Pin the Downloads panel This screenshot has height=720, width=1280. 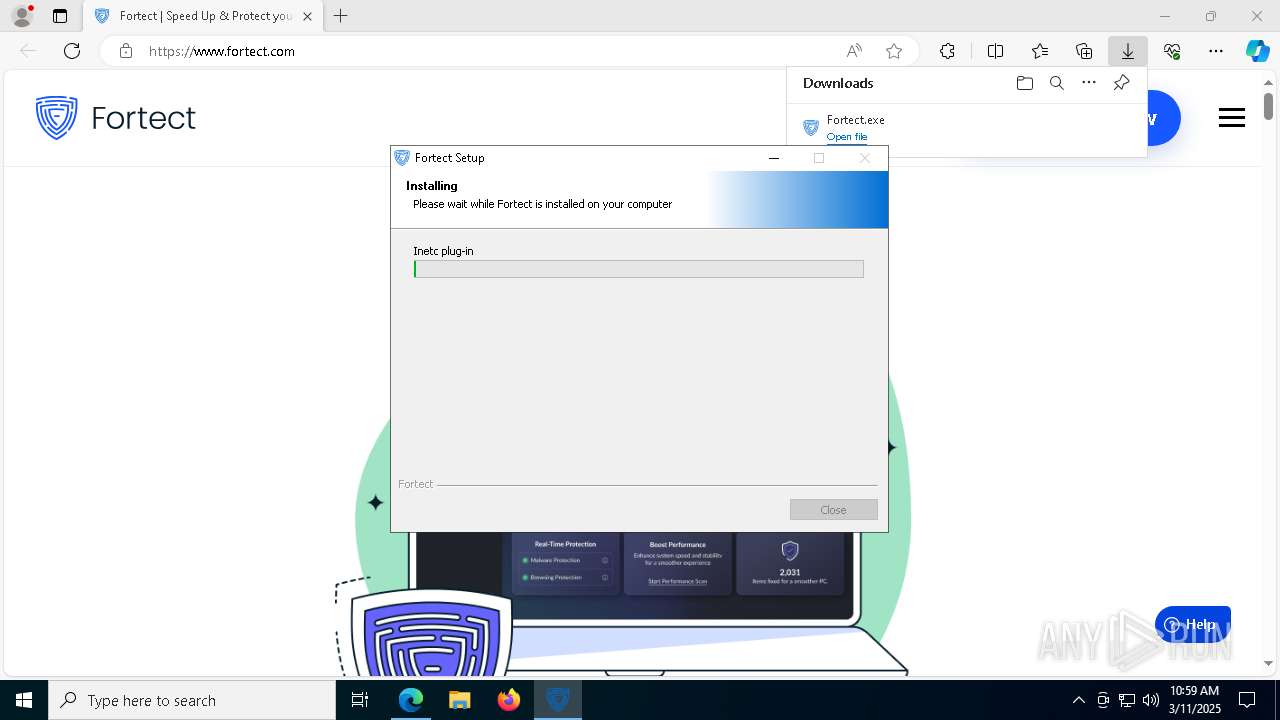point(1121,83)
